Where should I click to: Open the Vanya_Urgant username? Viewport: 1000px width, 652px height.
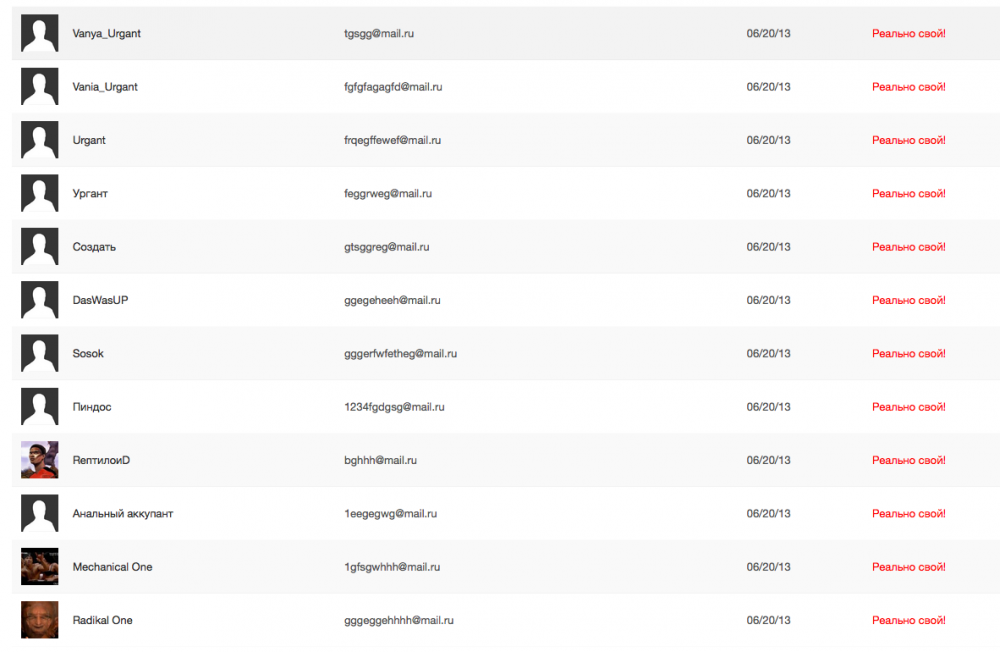click(x=107, y=33)
